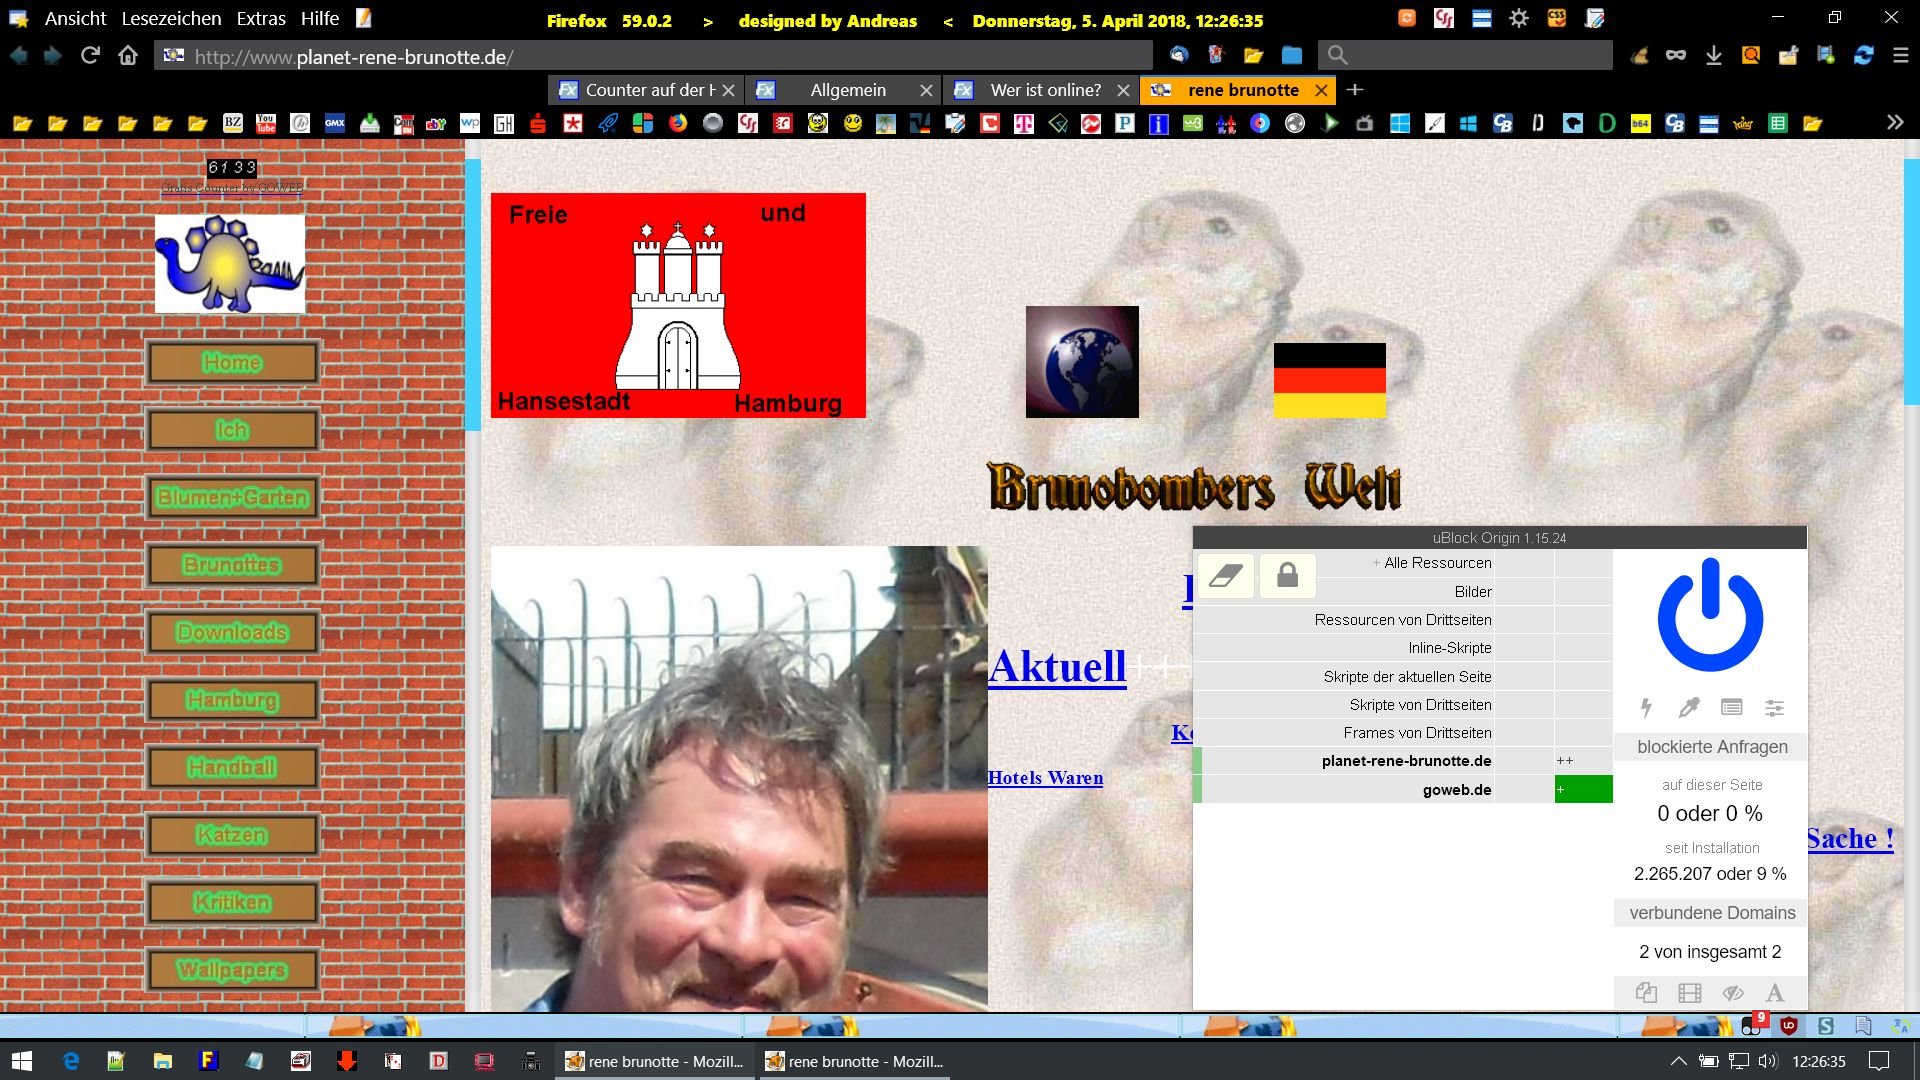Open the uBlock request logger icon
The width and height of the screenshot is (1920, 1080).
[1731, 708]
